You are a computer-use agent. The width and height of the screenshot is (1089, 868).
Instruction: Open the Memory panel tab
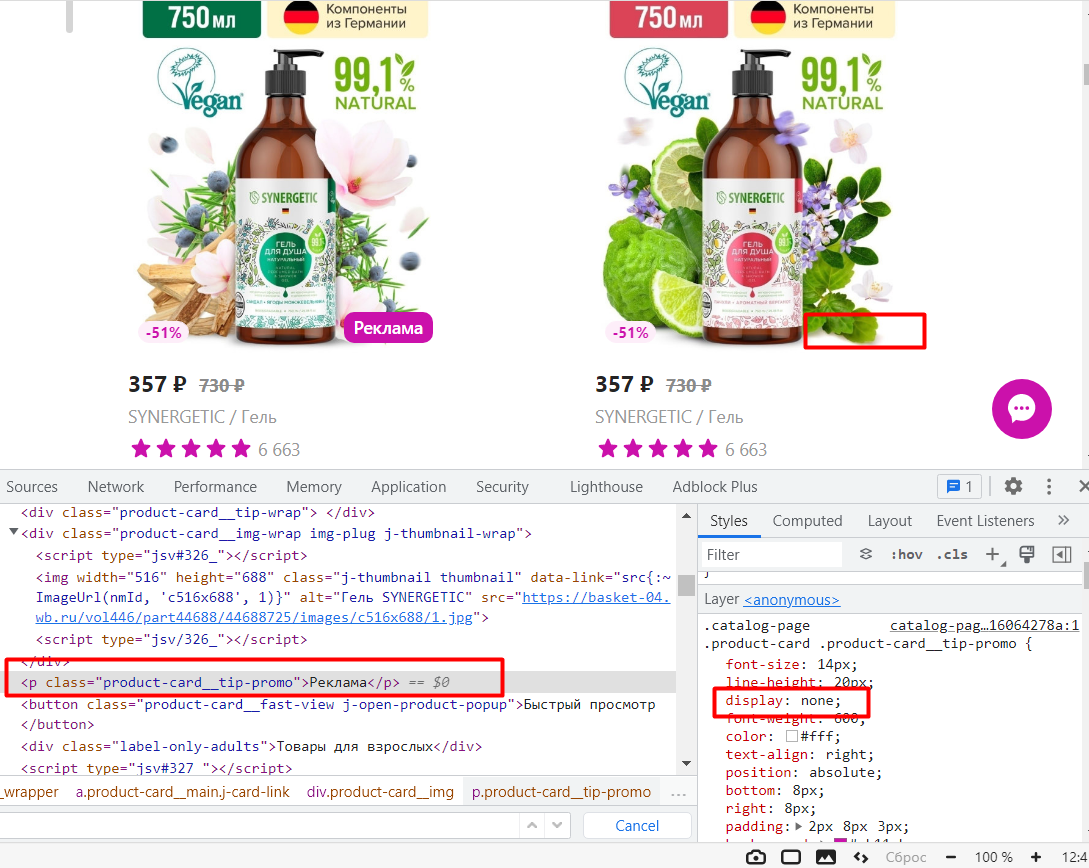pos(314,487)
